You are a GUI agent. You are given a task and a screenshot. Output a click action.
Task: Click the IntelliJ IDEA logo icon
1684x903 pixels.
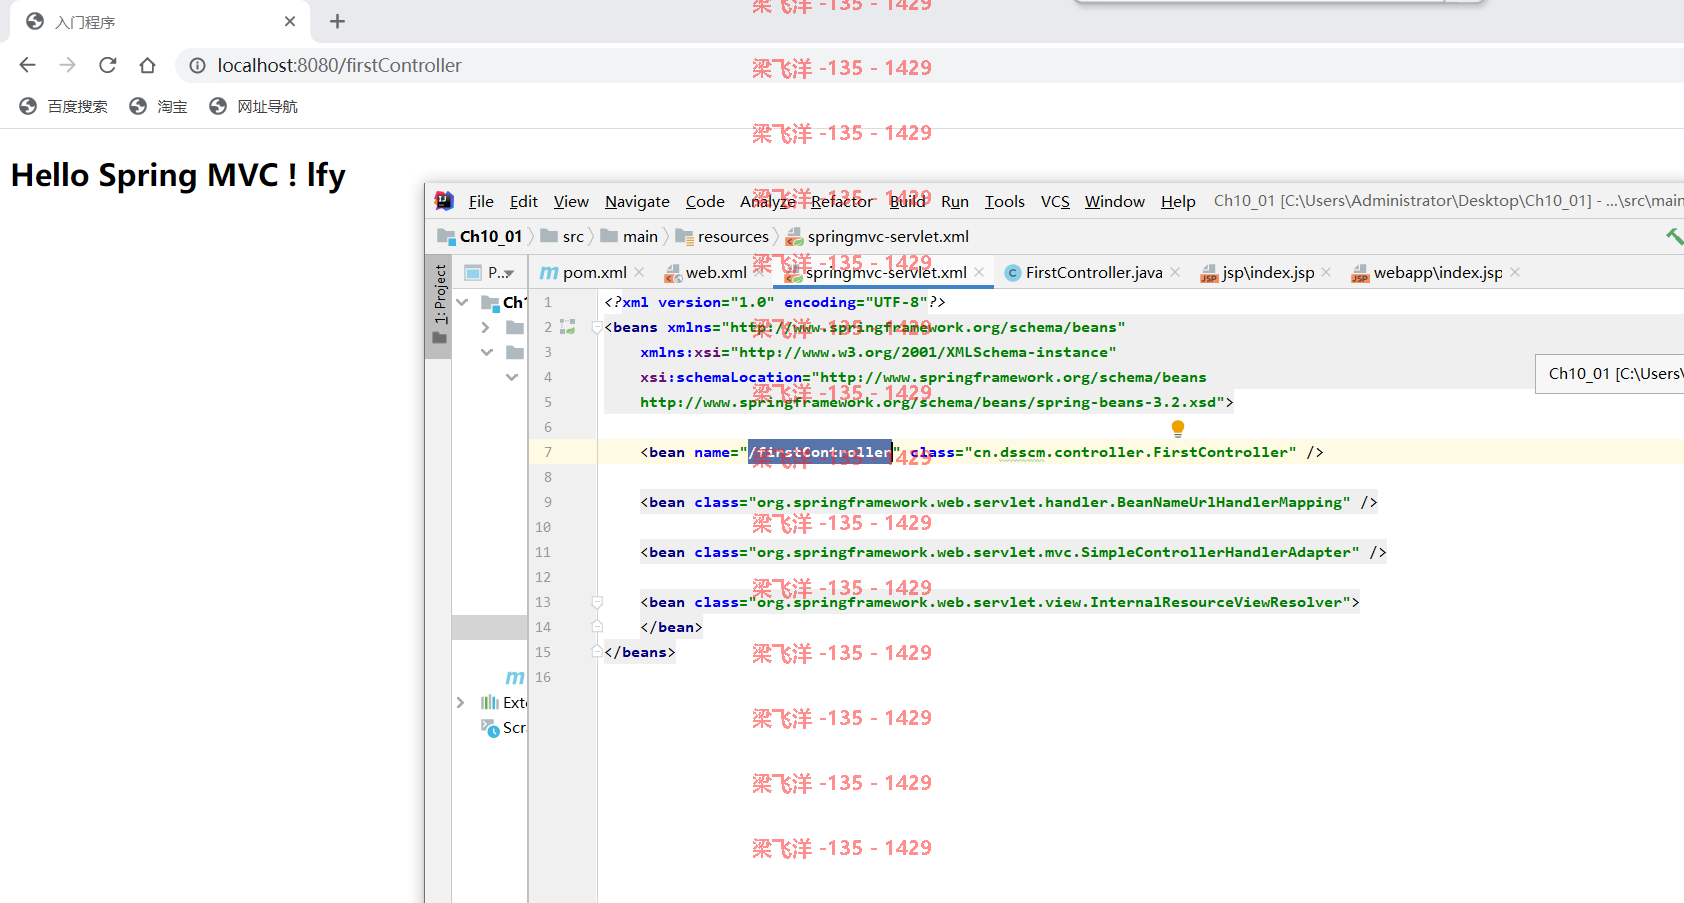[x=444, y=201]
